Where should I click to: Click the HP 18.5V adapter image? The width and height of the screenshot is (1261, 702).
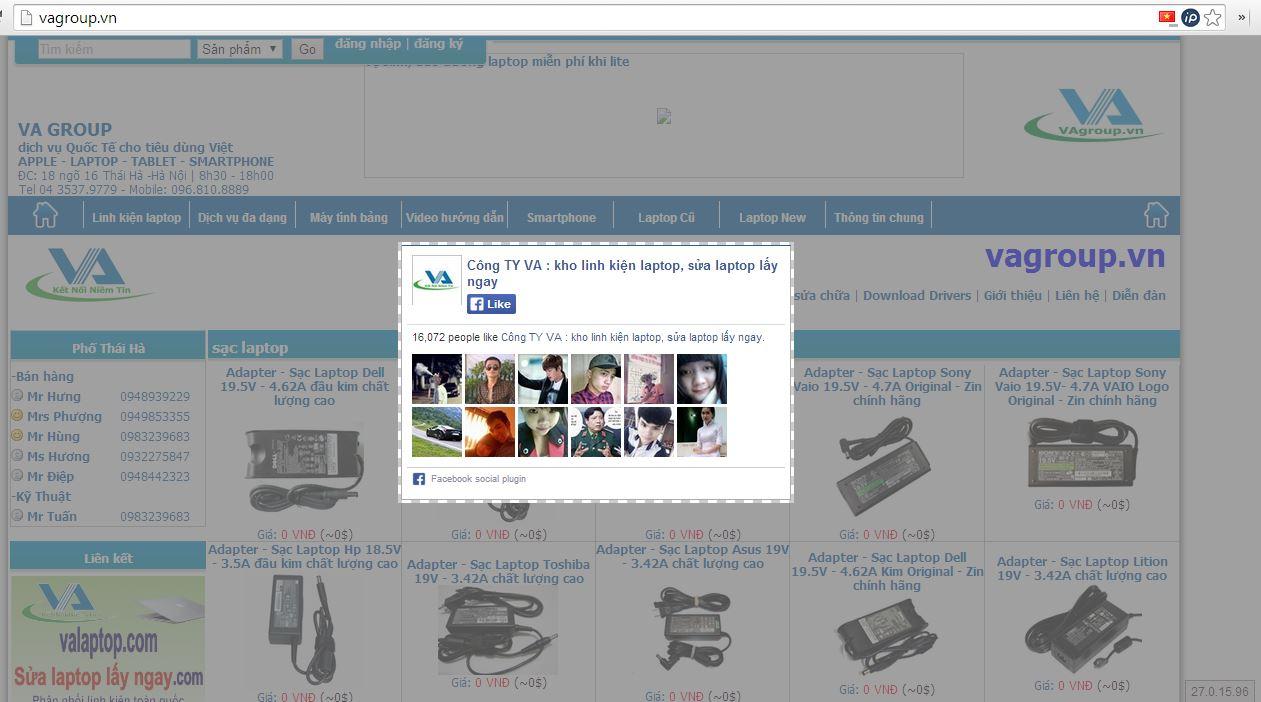[304, 628]
